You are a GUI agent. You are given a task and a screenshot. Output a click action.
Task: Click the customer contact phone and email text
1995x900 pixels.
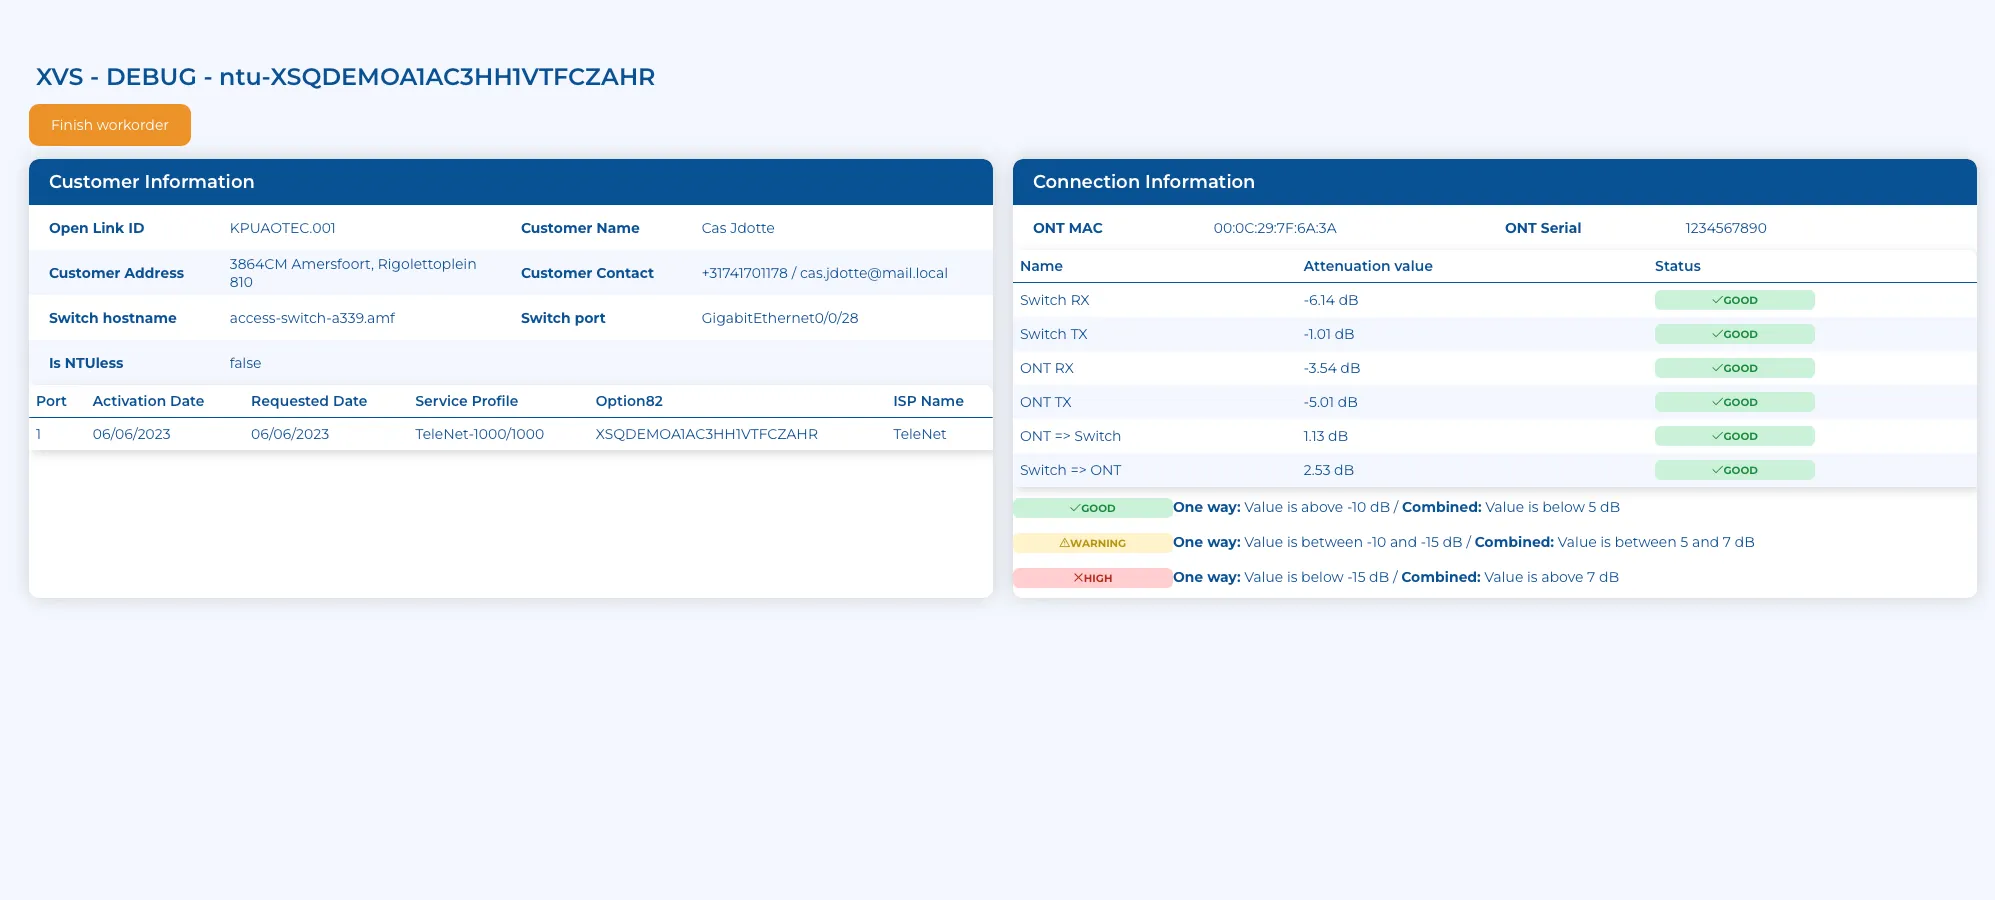(824, 273)
